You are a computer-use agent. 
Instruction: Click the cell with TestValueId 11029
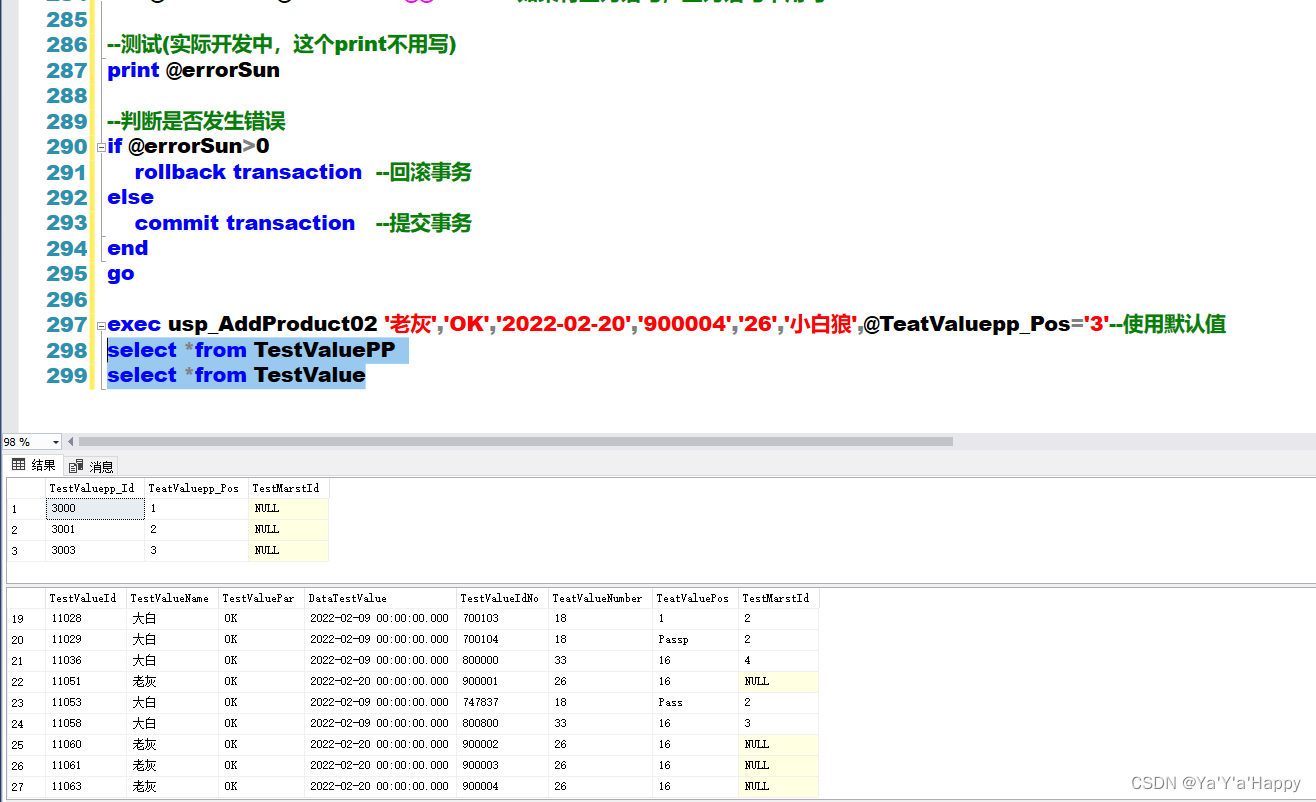[x=85, y=639]
